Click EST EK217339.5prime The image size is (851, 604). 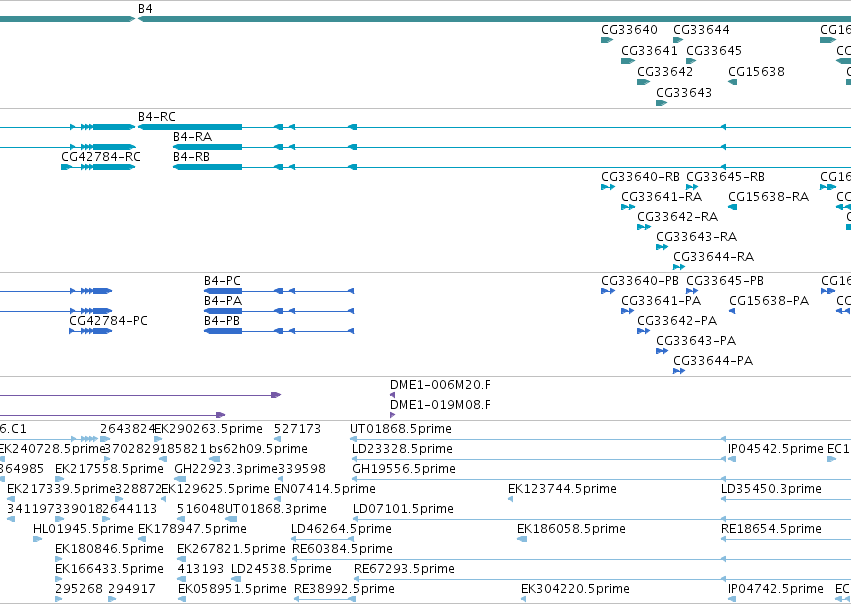coord(61,489)
